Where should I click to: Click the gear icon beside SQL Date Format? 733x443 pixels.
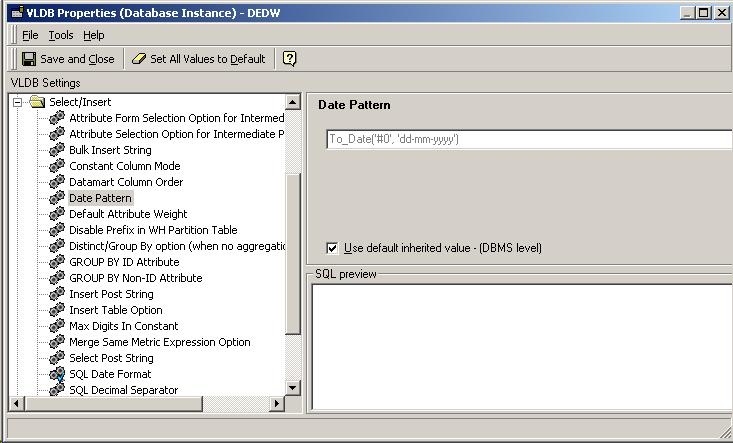(x=57, y=374)
